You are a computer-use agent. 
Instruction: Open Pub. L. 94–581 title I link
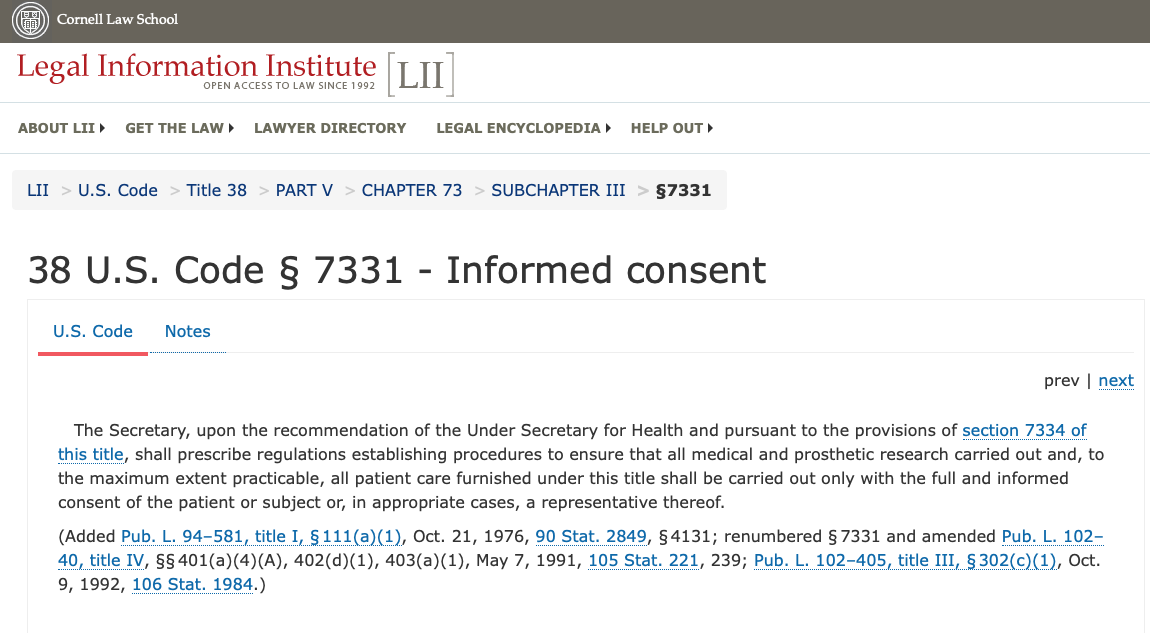261,537
